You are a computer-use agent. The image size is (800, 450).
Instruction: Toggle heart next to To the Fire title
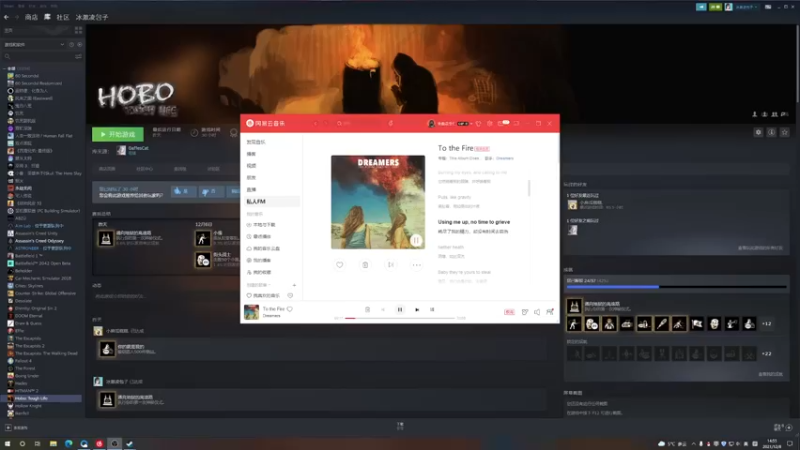[x=290, y=309]
